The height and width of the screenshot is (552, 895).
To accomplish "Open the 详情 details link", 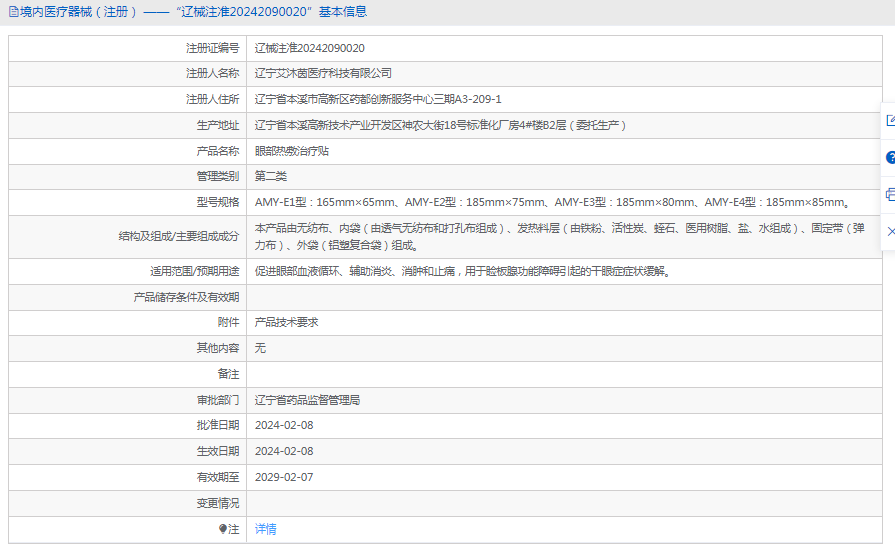I will (265, 529).
